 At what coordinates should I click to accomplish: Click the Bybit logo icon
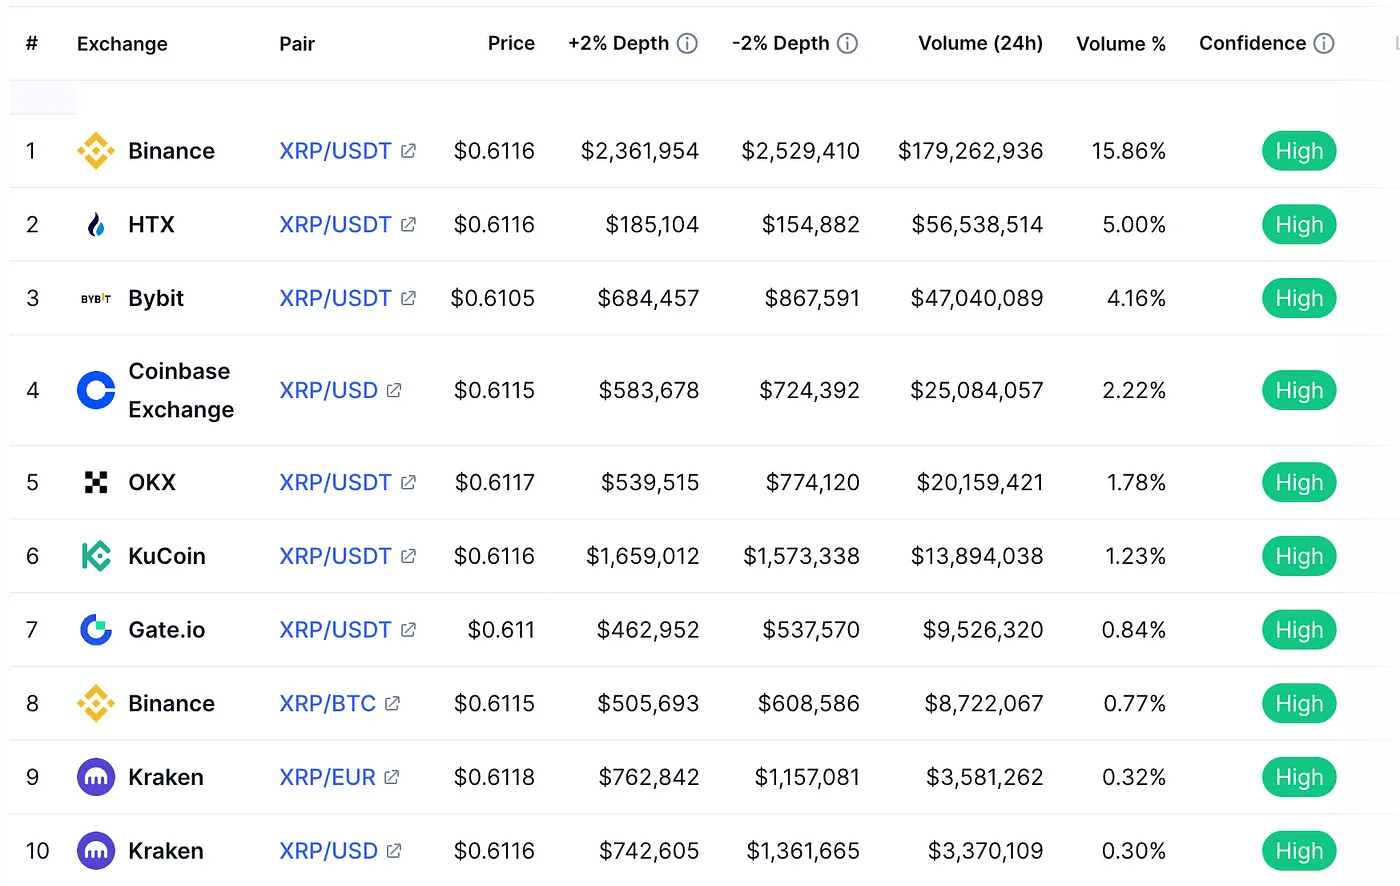pyautogui.click(x=95, y=298)
